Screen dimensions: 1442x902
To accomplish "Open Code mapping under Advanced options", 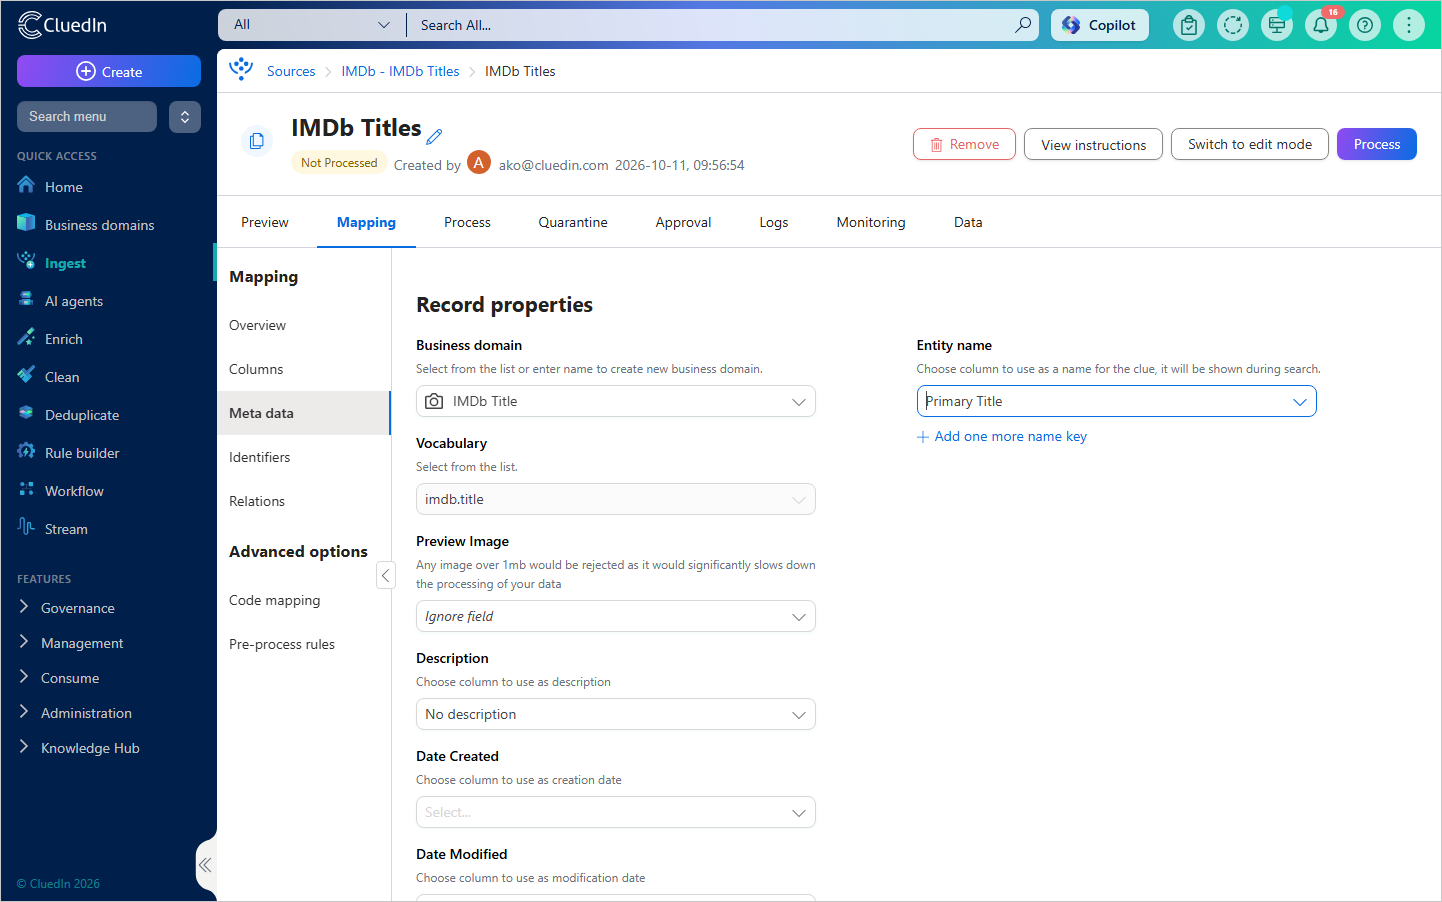I will [x=304, y=600].
